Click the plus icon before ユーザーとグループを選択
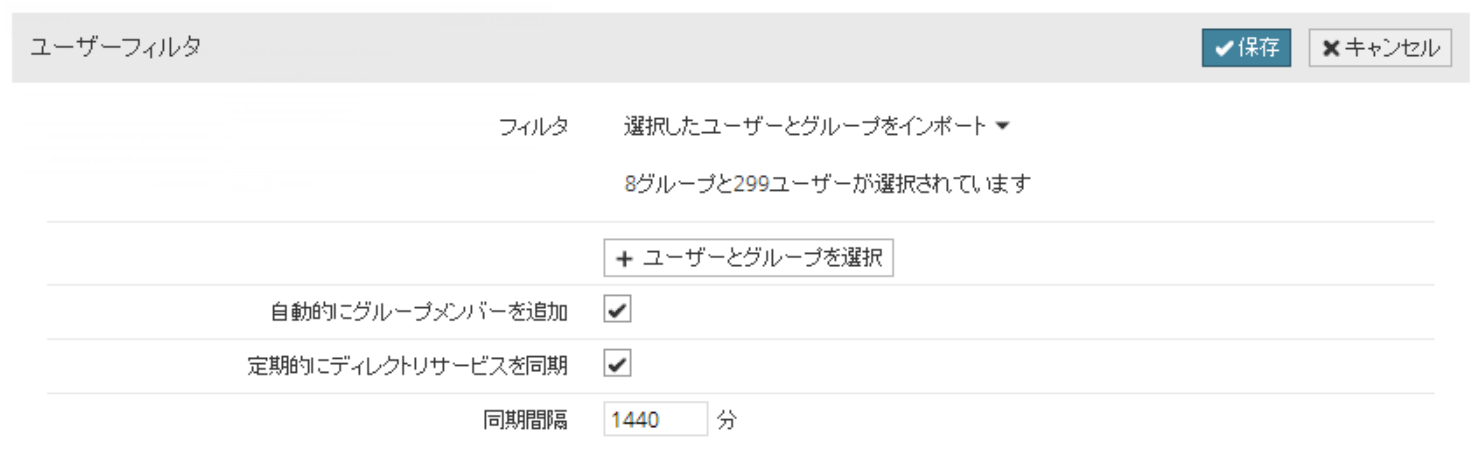This screenshot has height=452, width=1484. tap(625, 258)
